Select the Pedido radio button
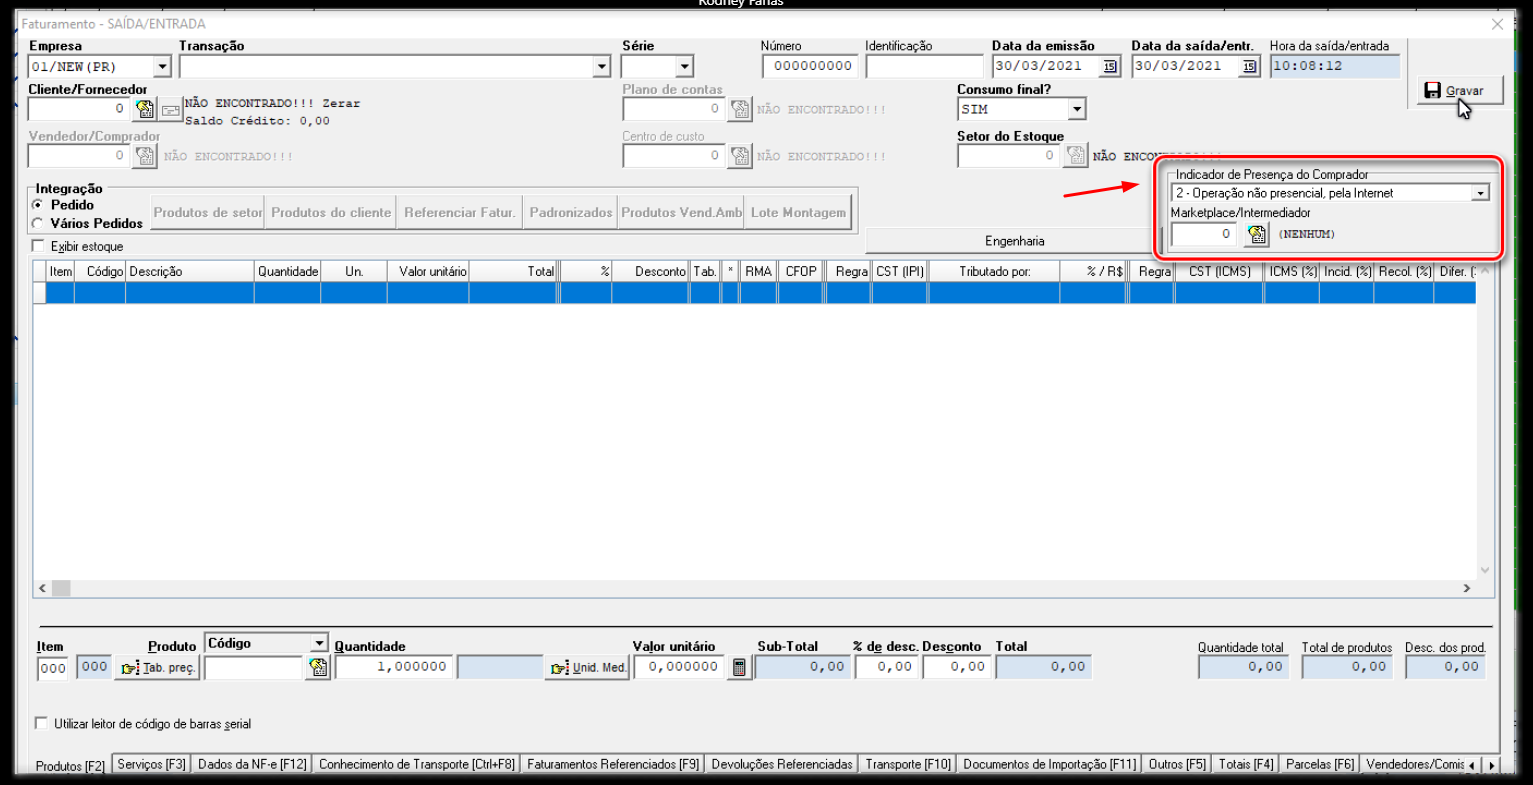Screen dimensions: 1533x785 (x=39, y=205)
